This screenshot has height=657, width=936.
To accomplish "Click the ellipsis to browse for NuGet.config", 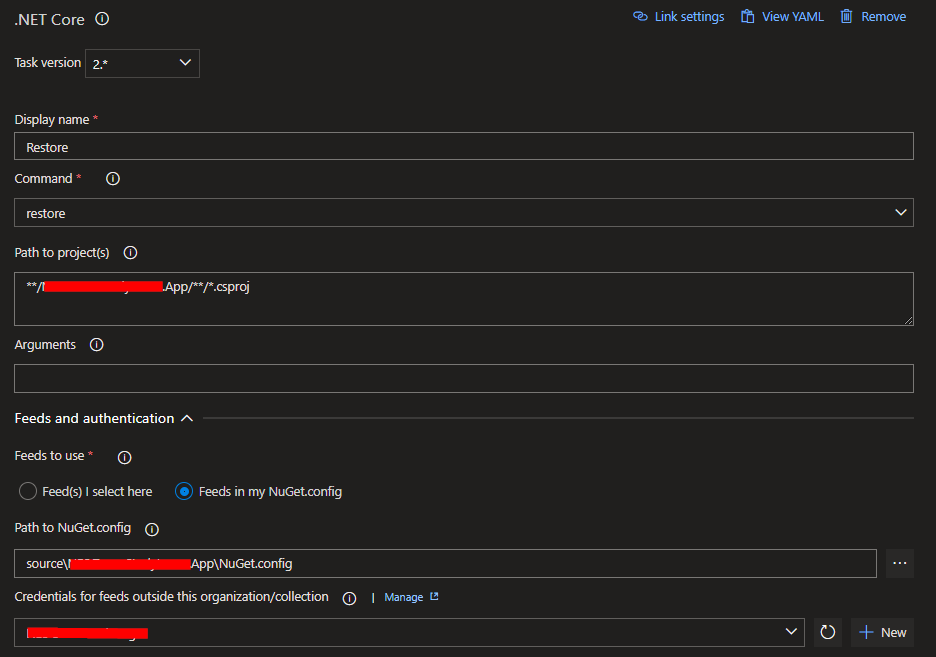I will click(x=899, y=563).
